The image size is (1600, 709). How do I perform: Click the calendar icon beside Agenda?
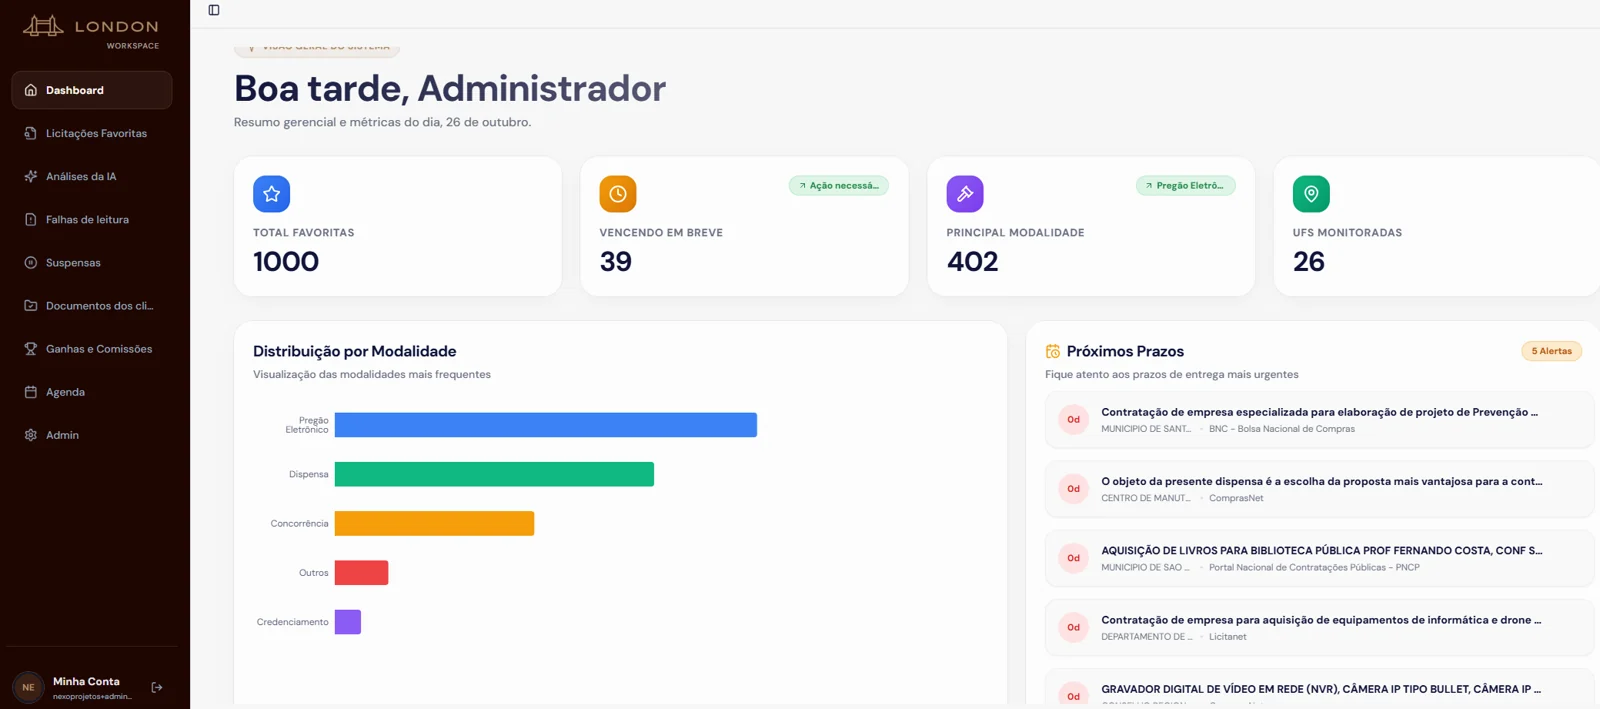31,392
